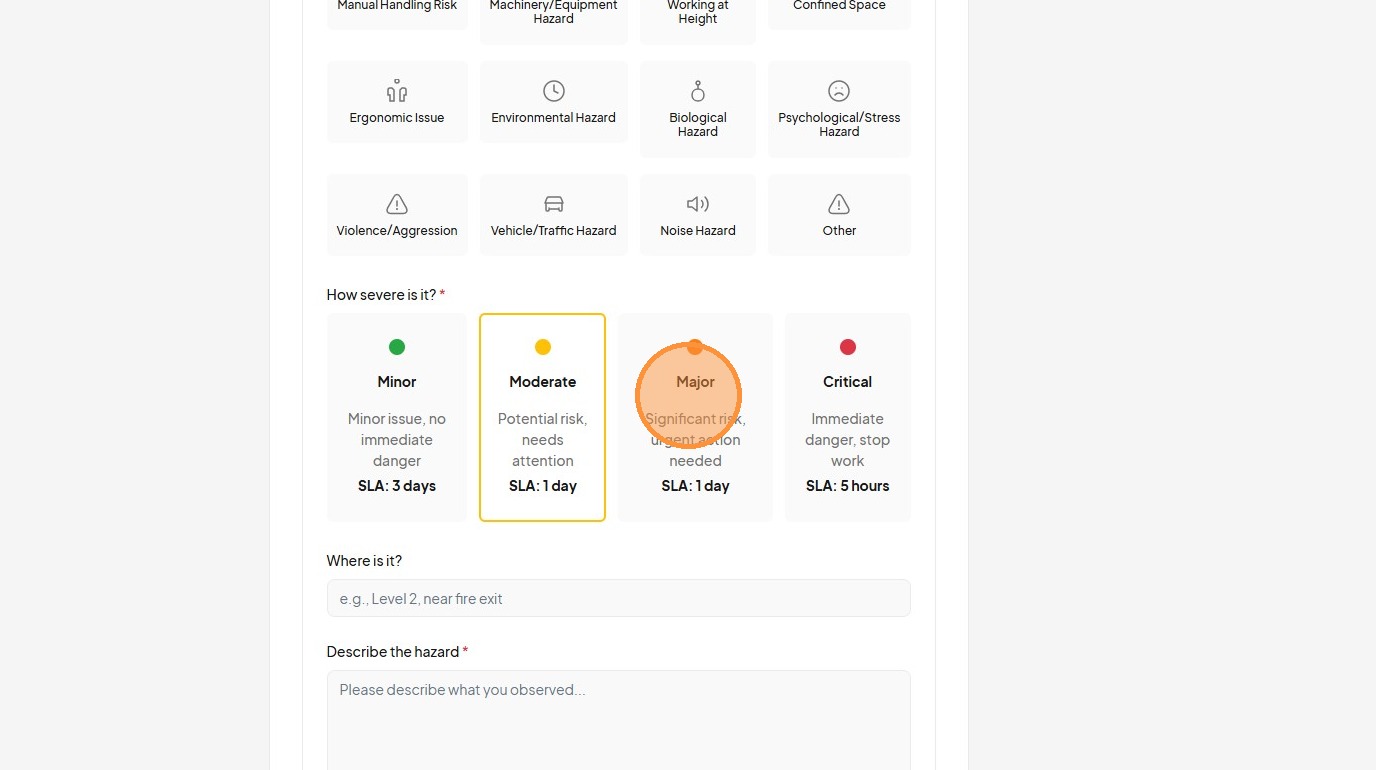Mark the hazard as Critical
Image resolution: width=1376 pixels, height=770 pixels.
(847, 417)
